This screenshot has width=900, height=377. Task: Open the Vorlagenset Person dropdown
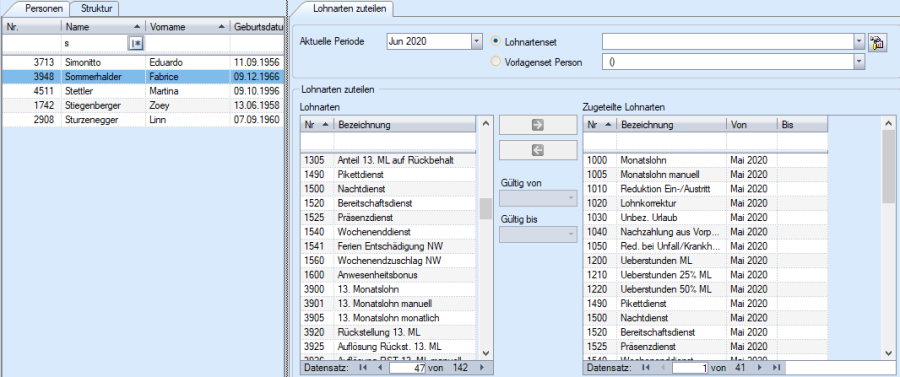click(859, 62)
